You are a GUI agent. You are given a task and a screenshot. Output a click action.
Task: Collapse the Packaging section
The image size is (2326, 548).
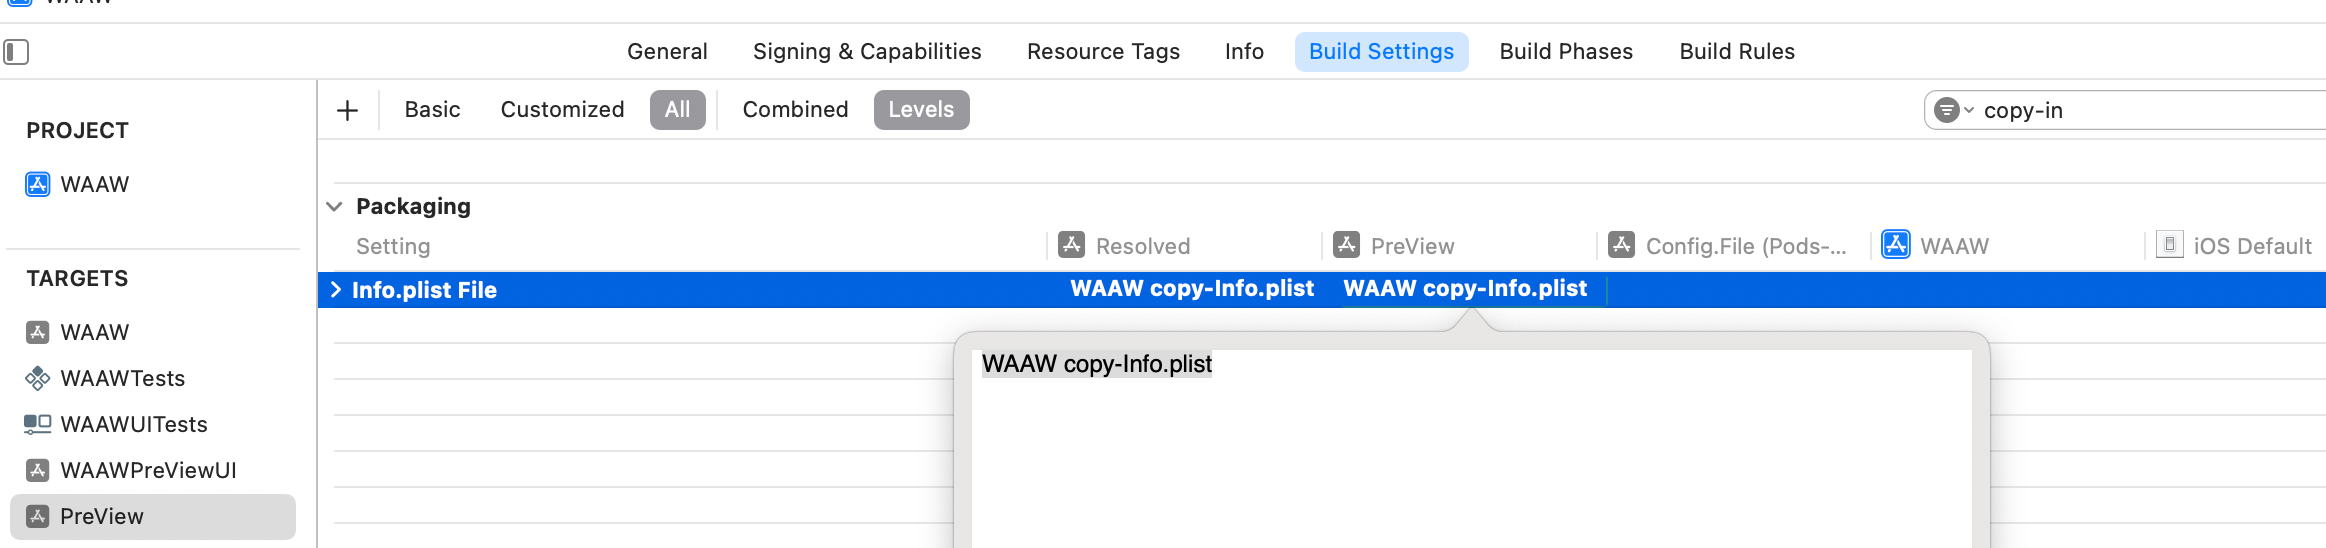click(x=335, y=206)
